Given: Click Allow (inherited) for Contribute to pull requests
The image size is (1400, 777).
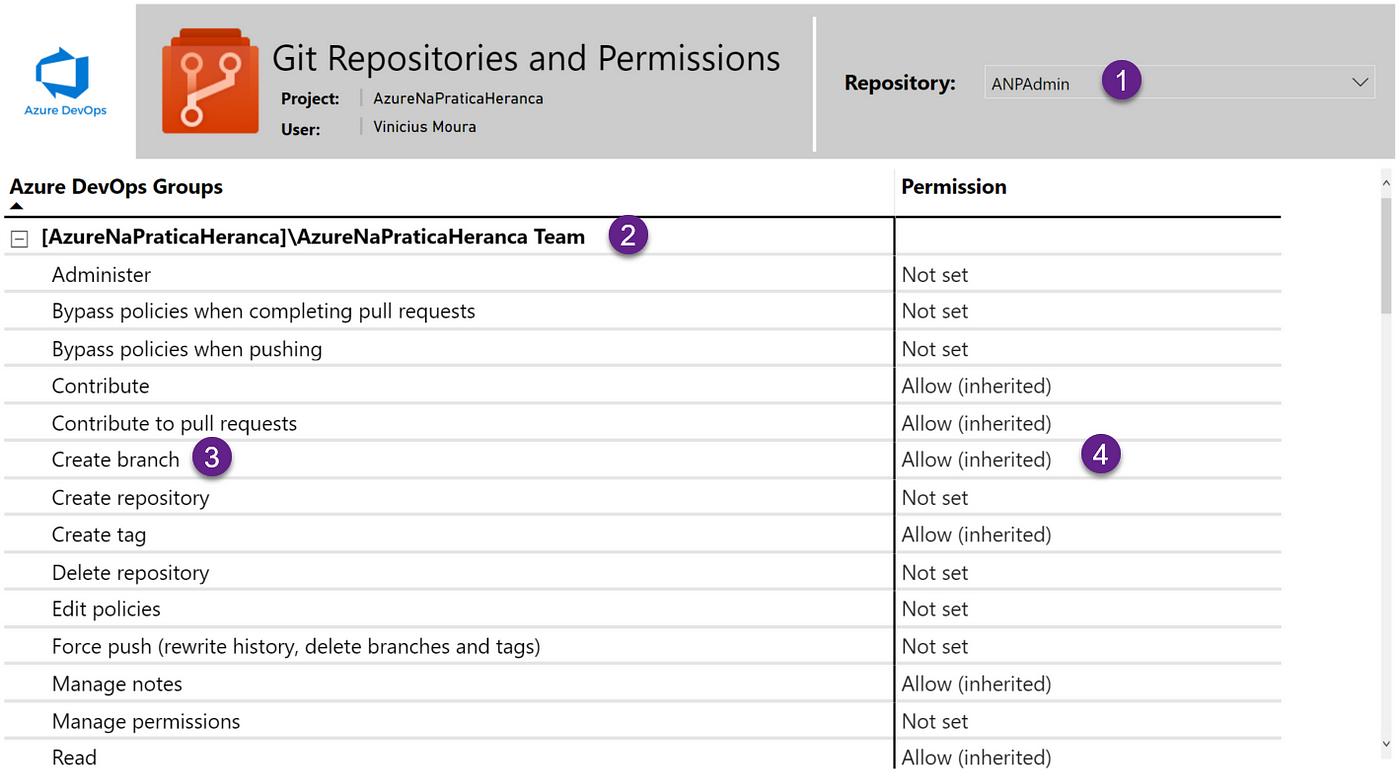Looking at the screenshot, I should coord(976,423).
